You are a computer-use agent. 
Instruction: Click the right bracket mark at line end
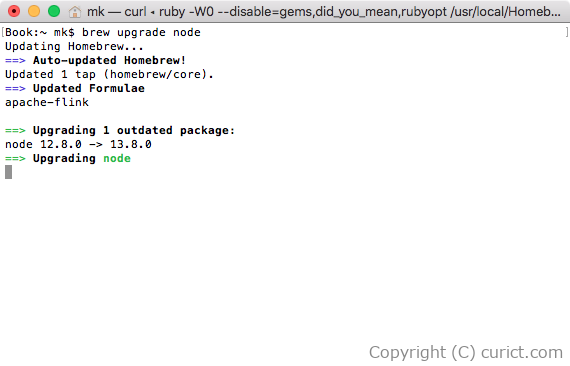(567, 32)
